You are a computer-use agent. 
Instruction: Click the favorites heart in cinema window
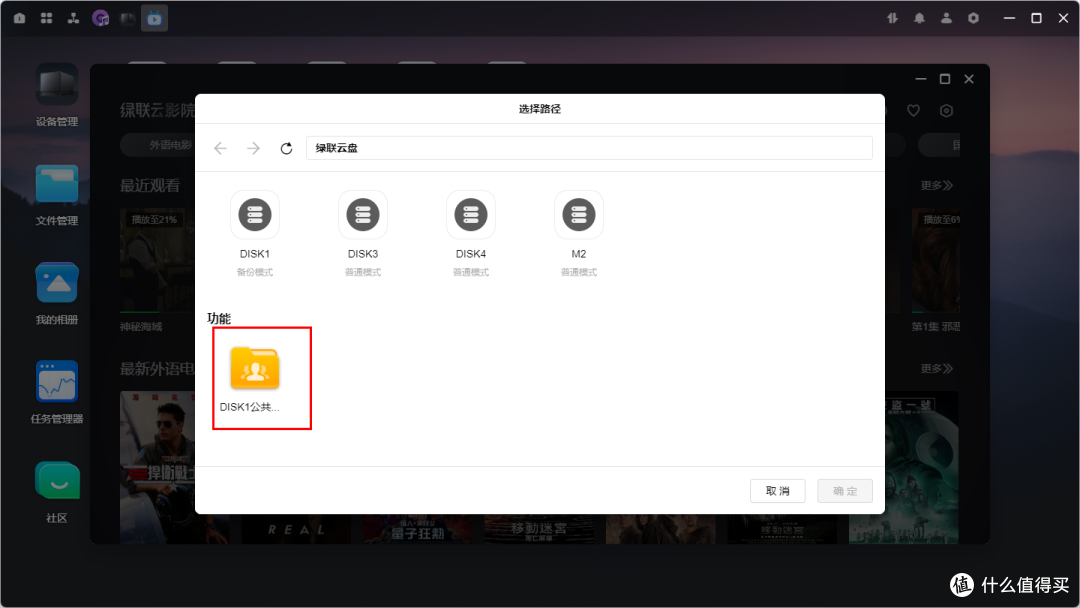[x=913, y=110]
